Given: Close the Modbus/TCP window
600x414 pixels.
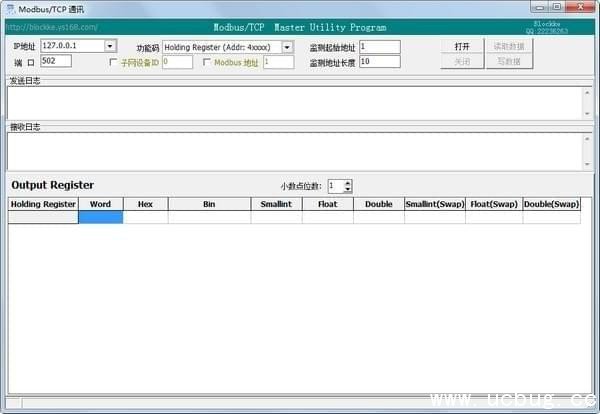Looking at the screenshot, I should 580,7.
